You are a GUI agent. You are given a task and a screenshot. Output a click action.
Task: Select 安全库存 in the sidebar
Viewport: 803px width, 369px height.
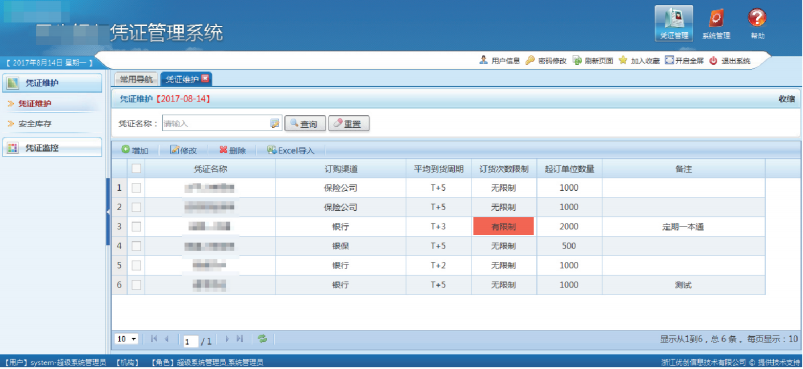(x=35, y=123)
